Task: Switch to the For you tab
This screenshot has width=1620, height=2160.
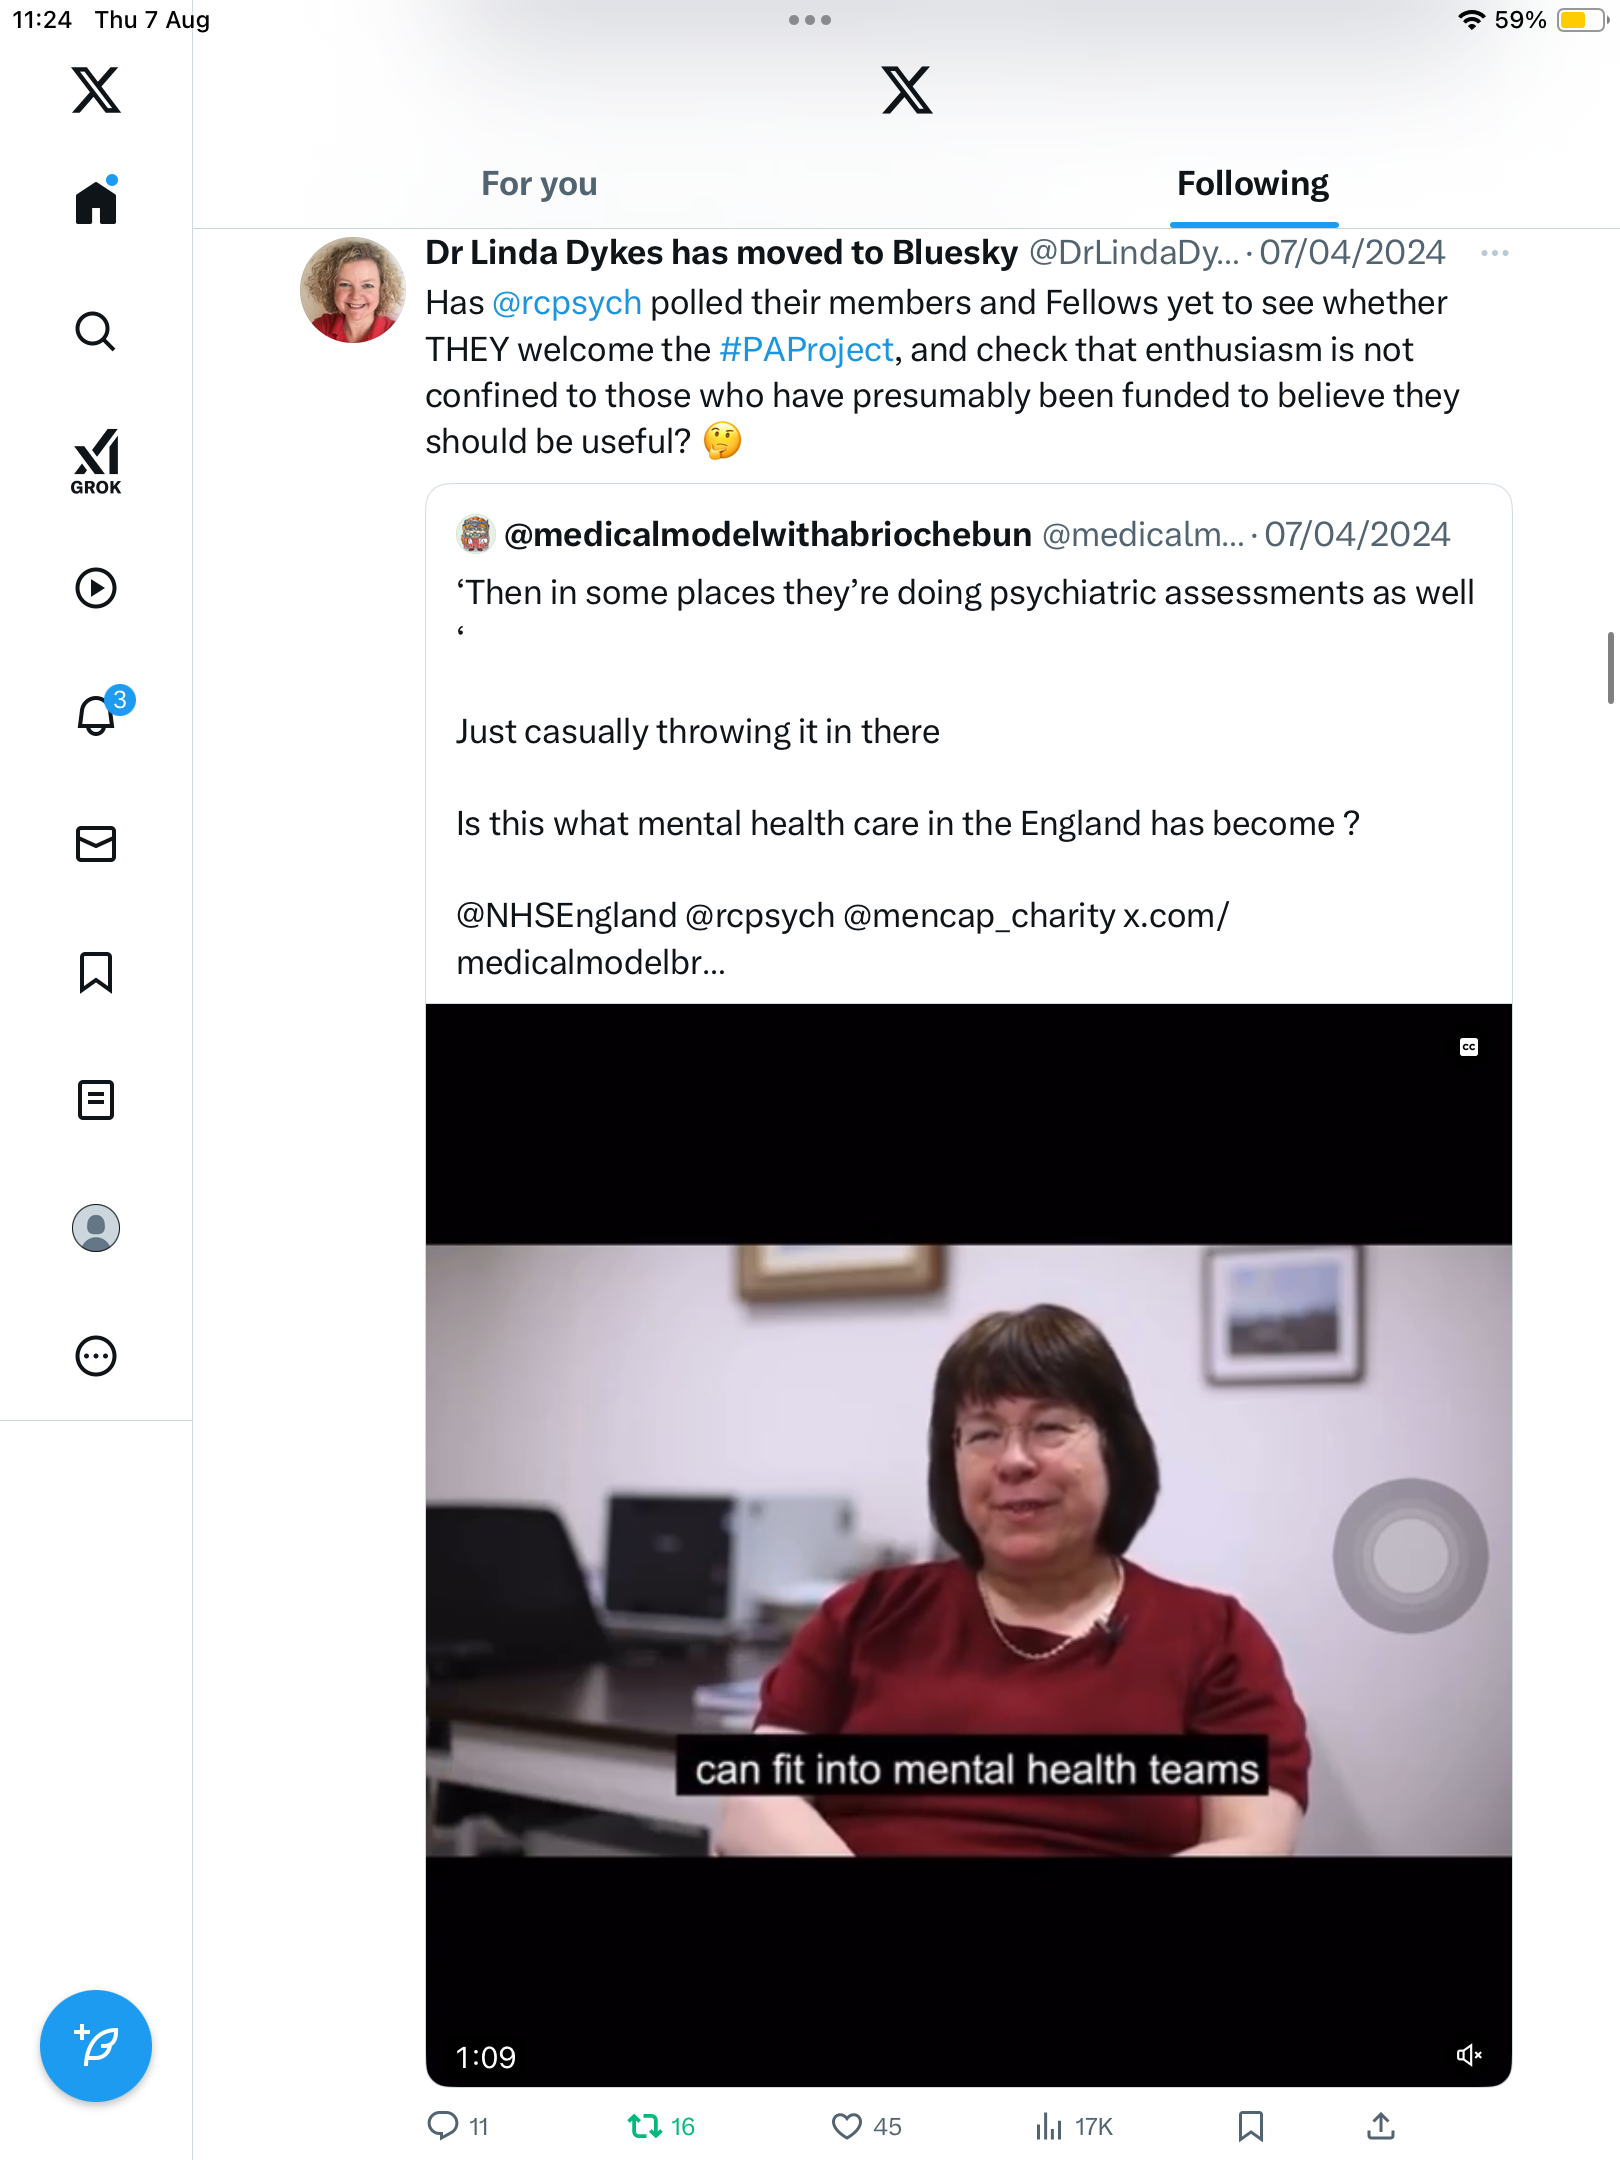Action: point(539,184)
